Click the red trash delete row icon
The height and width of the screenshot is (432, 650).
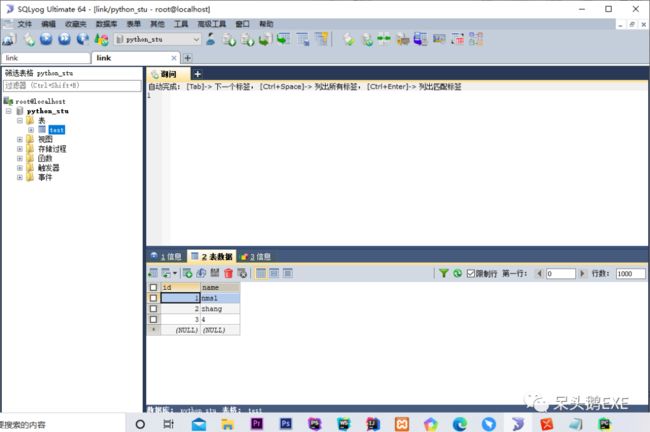click(228, 273)
